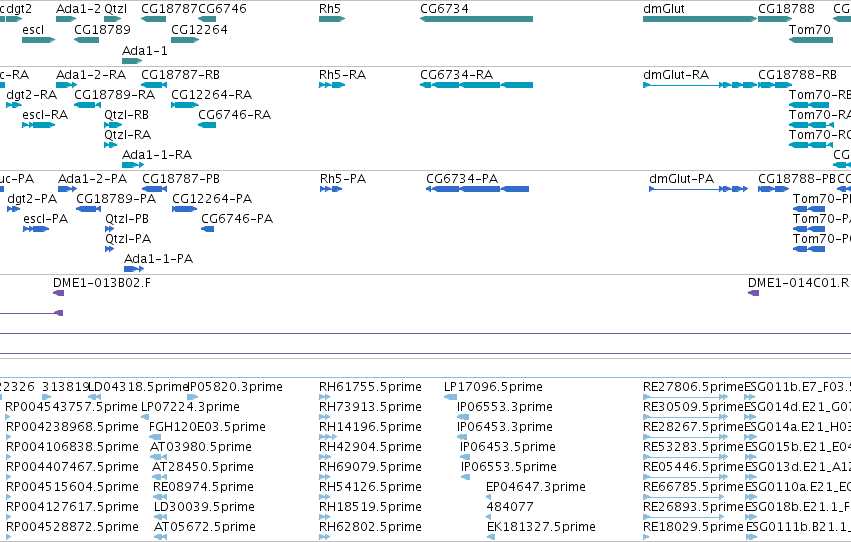This screenshot has height=542, width=851.
Task: Click the escl-PA protein label
Action: [46, 219]
